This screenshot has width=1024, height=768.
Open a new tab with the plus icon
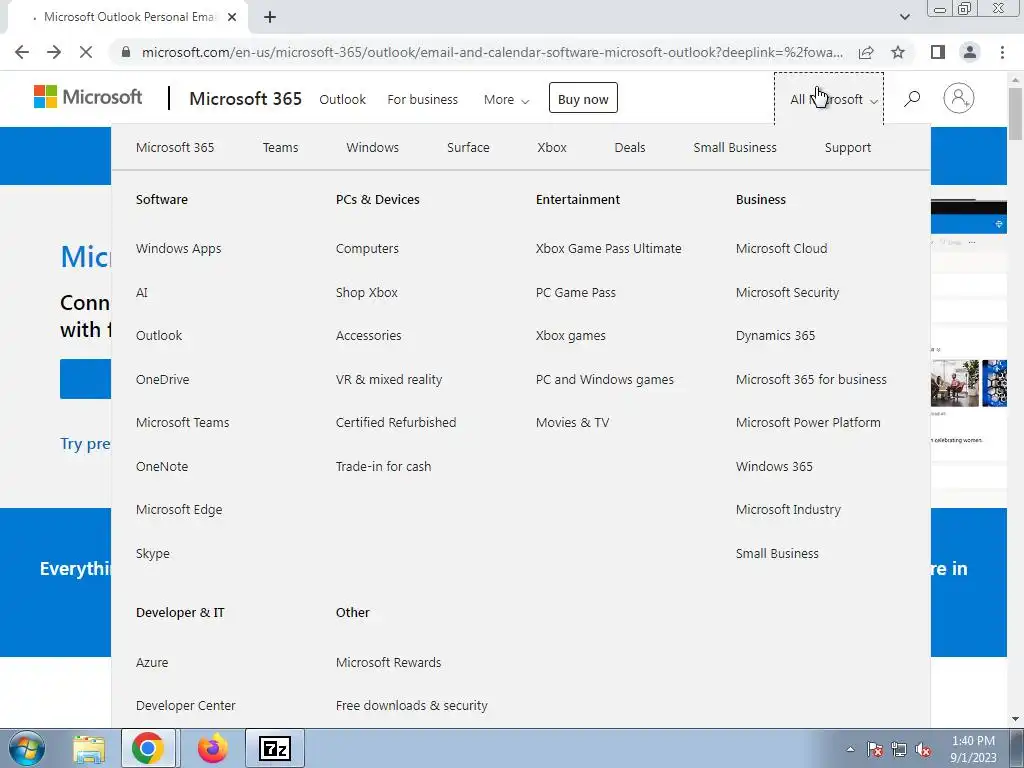[270, 18]
